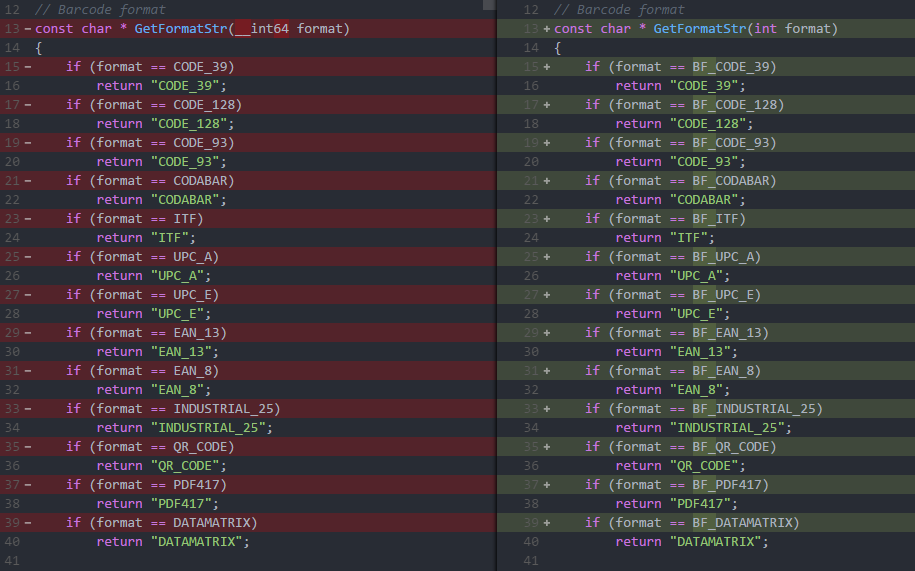Click 'UPC_A' condition on removed line 25
This screenshot has width=915, height=571.
tap(193, 256)
